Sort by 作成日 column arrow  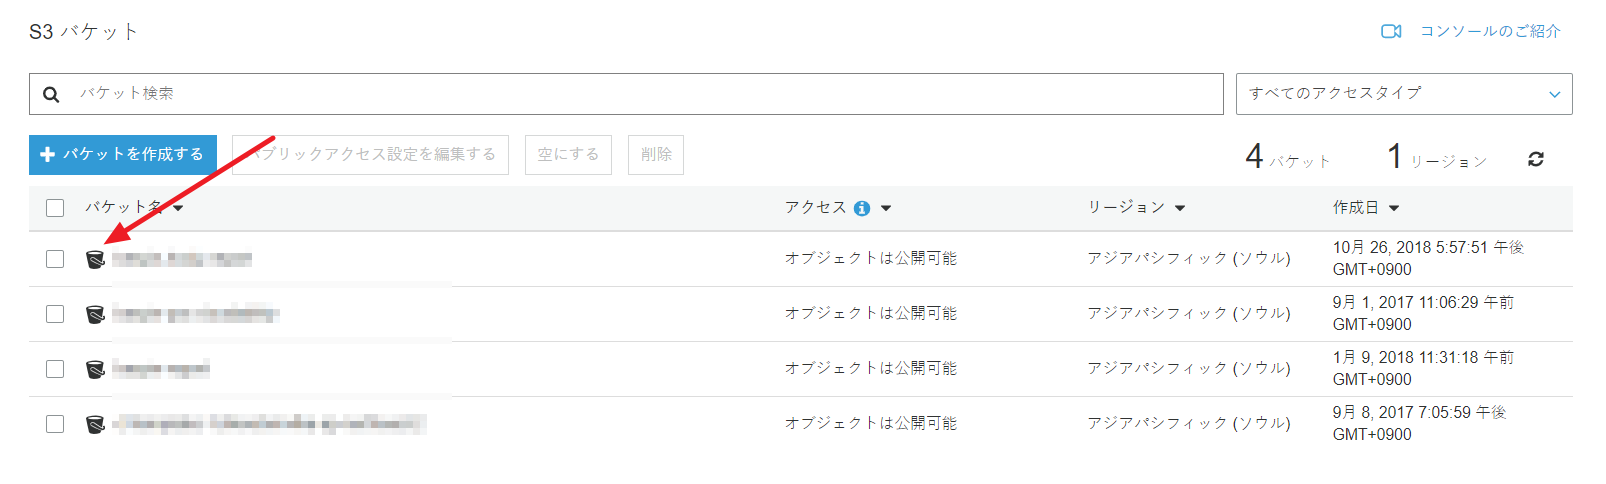coord(1394,208)
